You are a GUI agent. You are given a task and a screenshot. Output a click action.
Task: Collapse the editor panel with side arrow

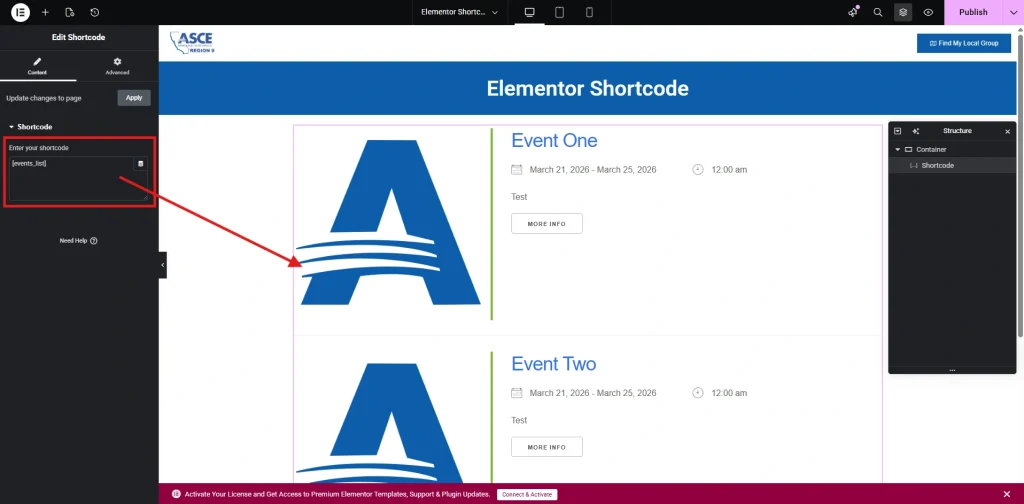coord(163,265)
